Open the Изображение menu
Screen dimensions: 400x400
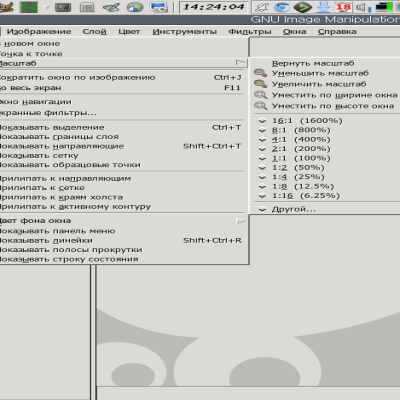point(39,32)
